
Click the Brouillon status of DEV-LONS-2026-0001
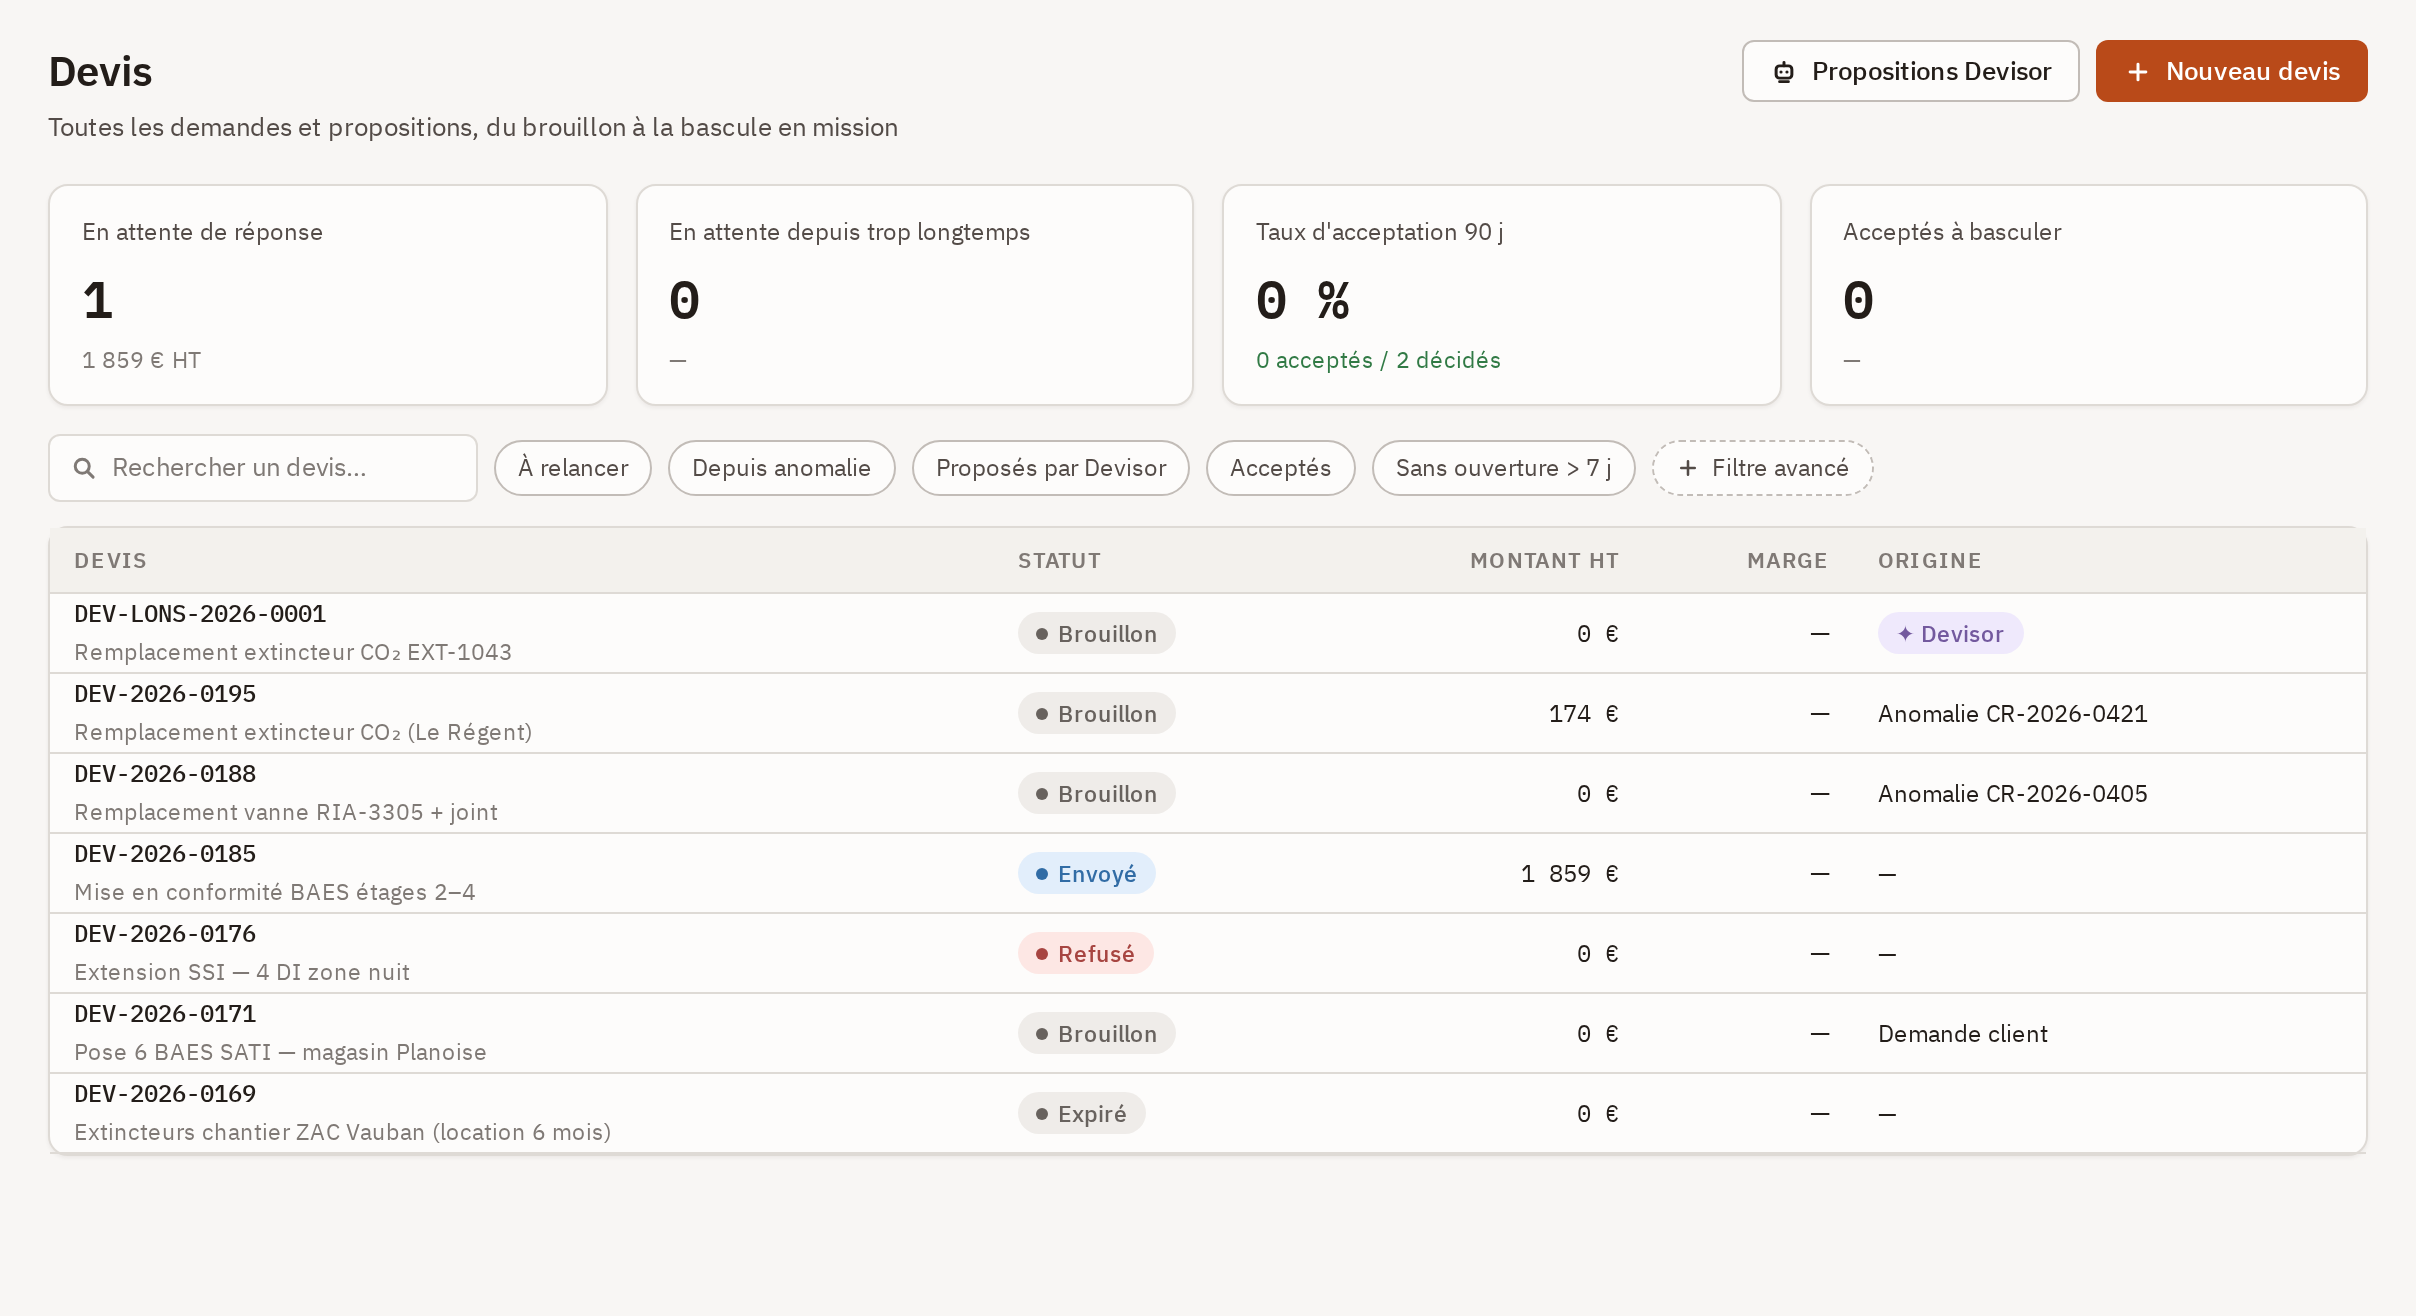click(1096, 634)
